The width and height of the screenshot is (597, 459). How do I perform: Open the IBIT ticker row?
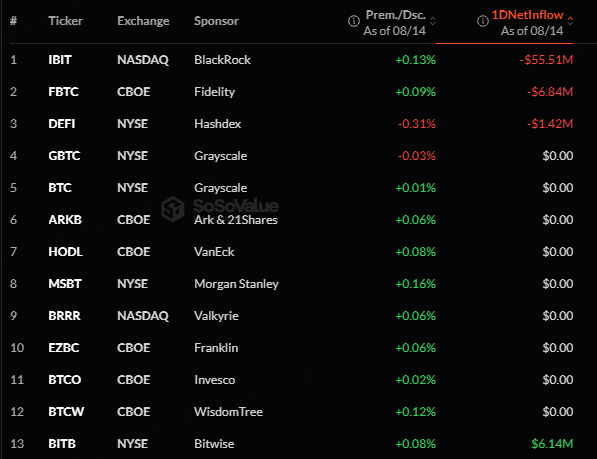[292, 60]
